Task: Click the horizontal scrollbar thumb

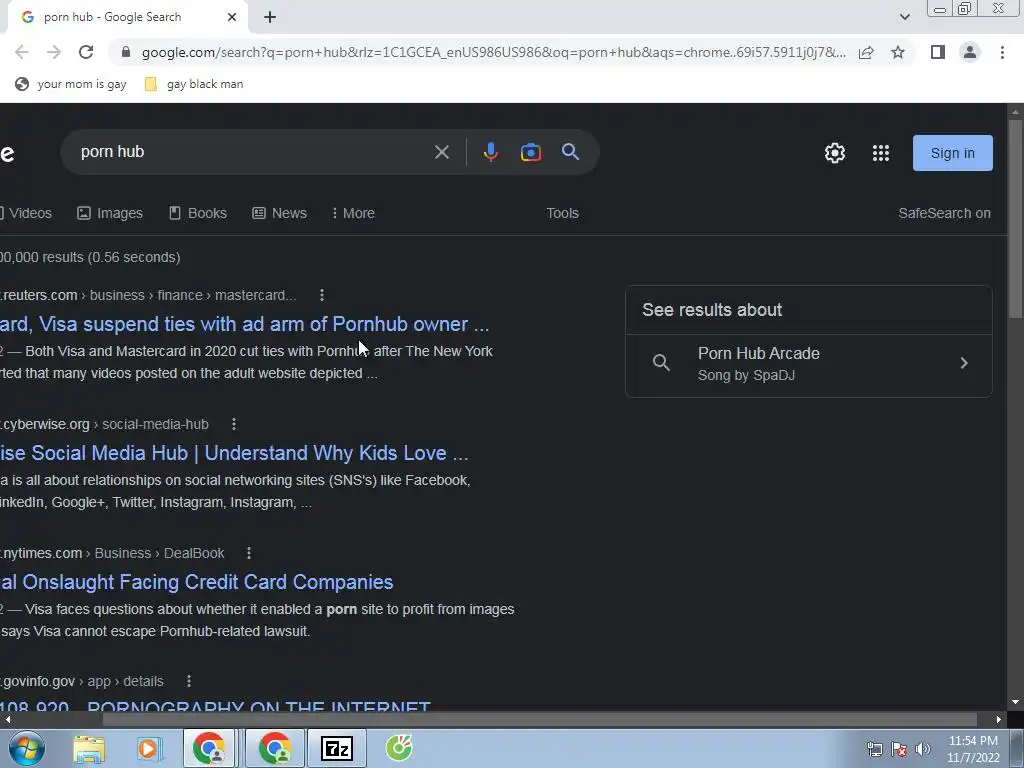Action: click(539, 720)
